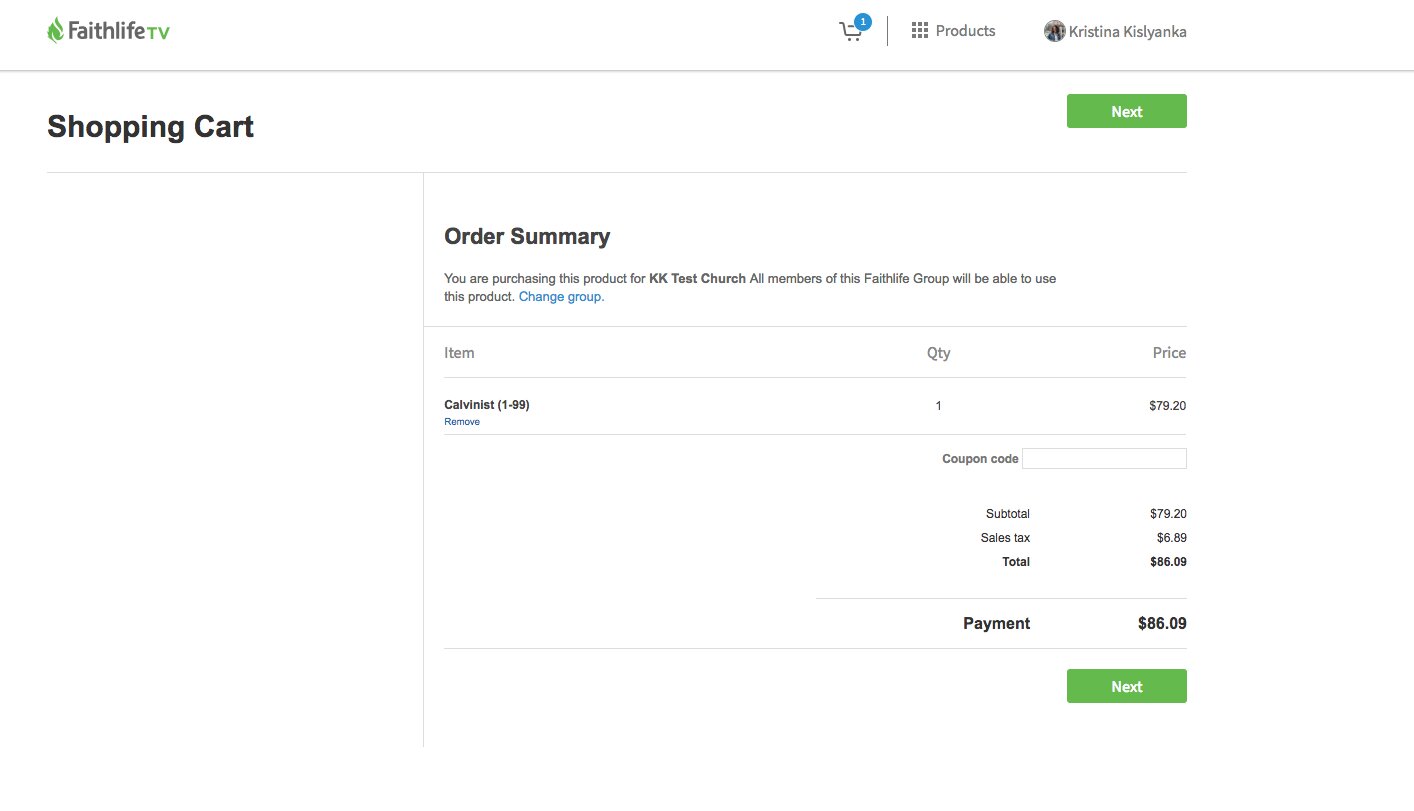The image size is (1414, 811).
Task: Select the Calvinist (1-99) item name
Action: [487, 405]
